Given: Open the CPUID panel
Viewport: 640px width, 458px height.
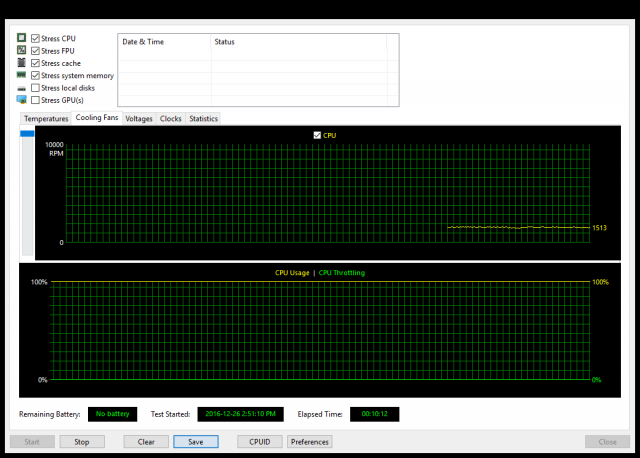Looking at the screenshot, I should [259, 441].
